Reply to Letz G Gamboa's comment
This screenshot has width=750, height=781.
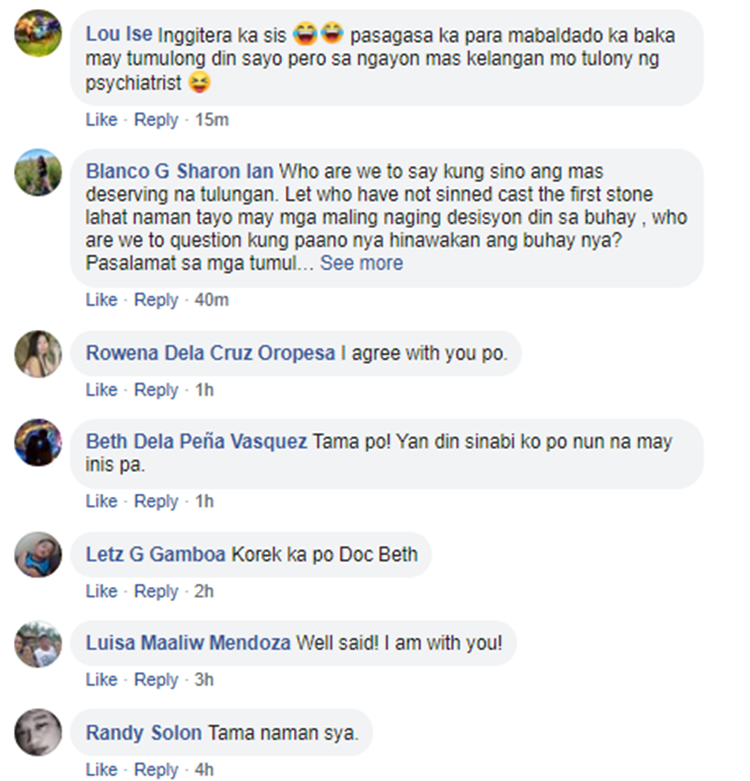click(156, 591)
